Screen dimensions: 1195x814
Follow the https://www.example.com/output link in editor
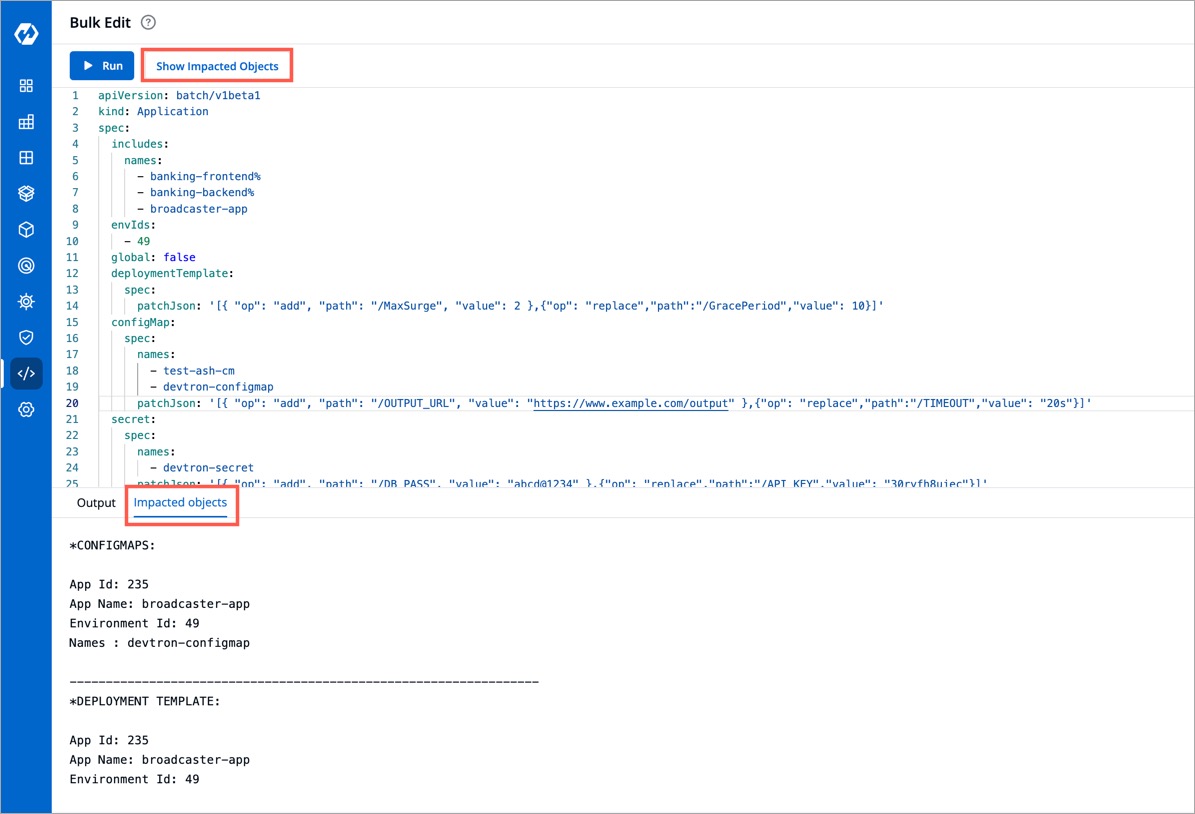pos(629,403)
